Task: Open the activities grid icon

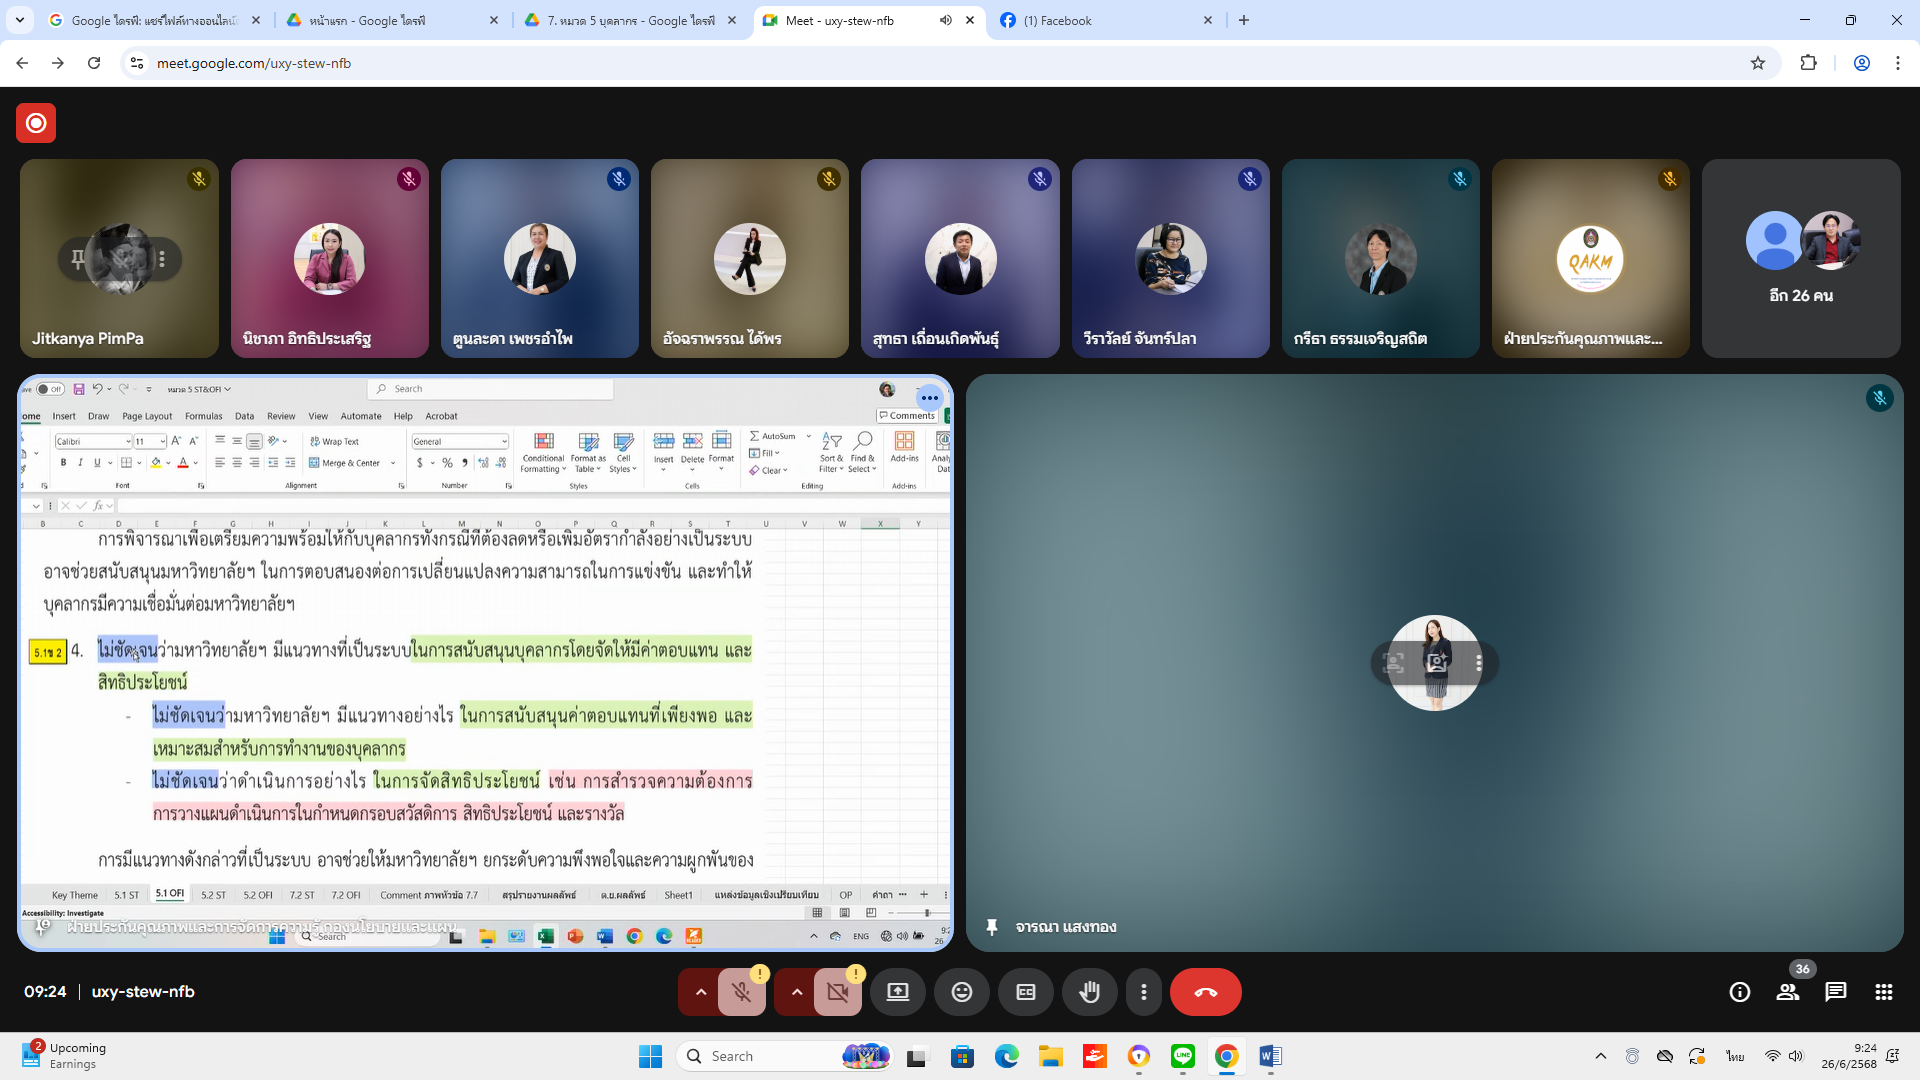Action: tap(1884, 992)
